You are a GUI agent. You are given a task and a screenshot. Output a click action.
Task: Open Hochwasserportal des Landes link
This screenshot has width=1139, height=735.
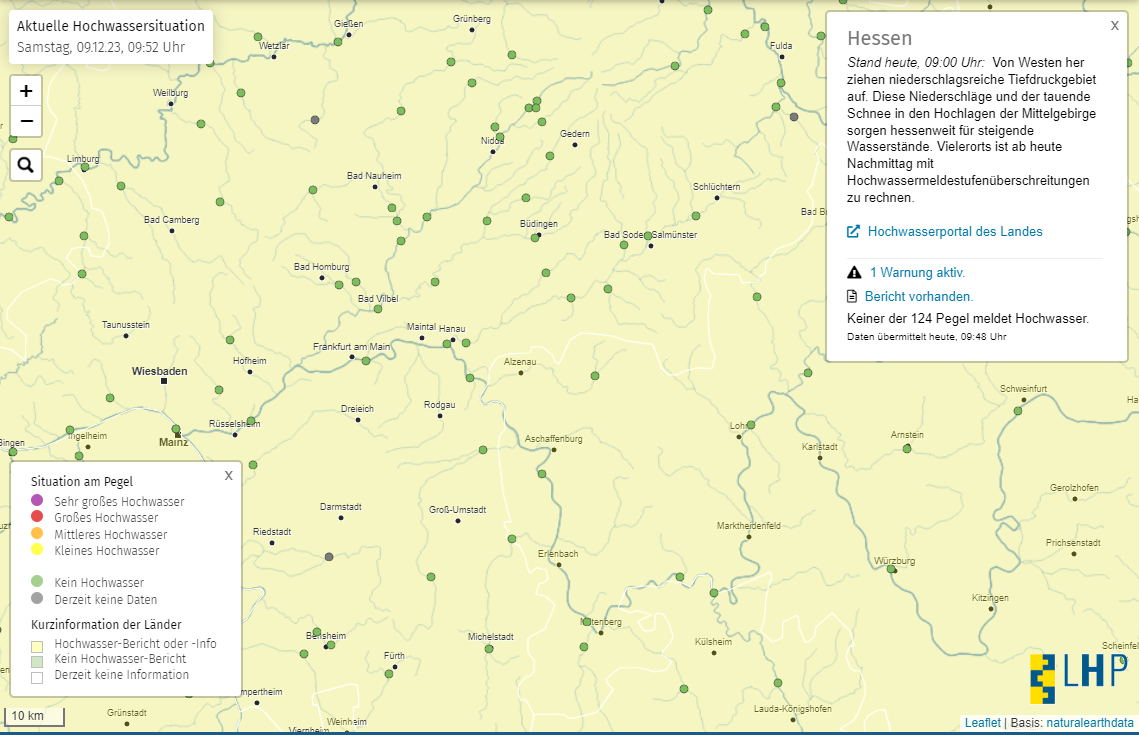pos(954,232)
